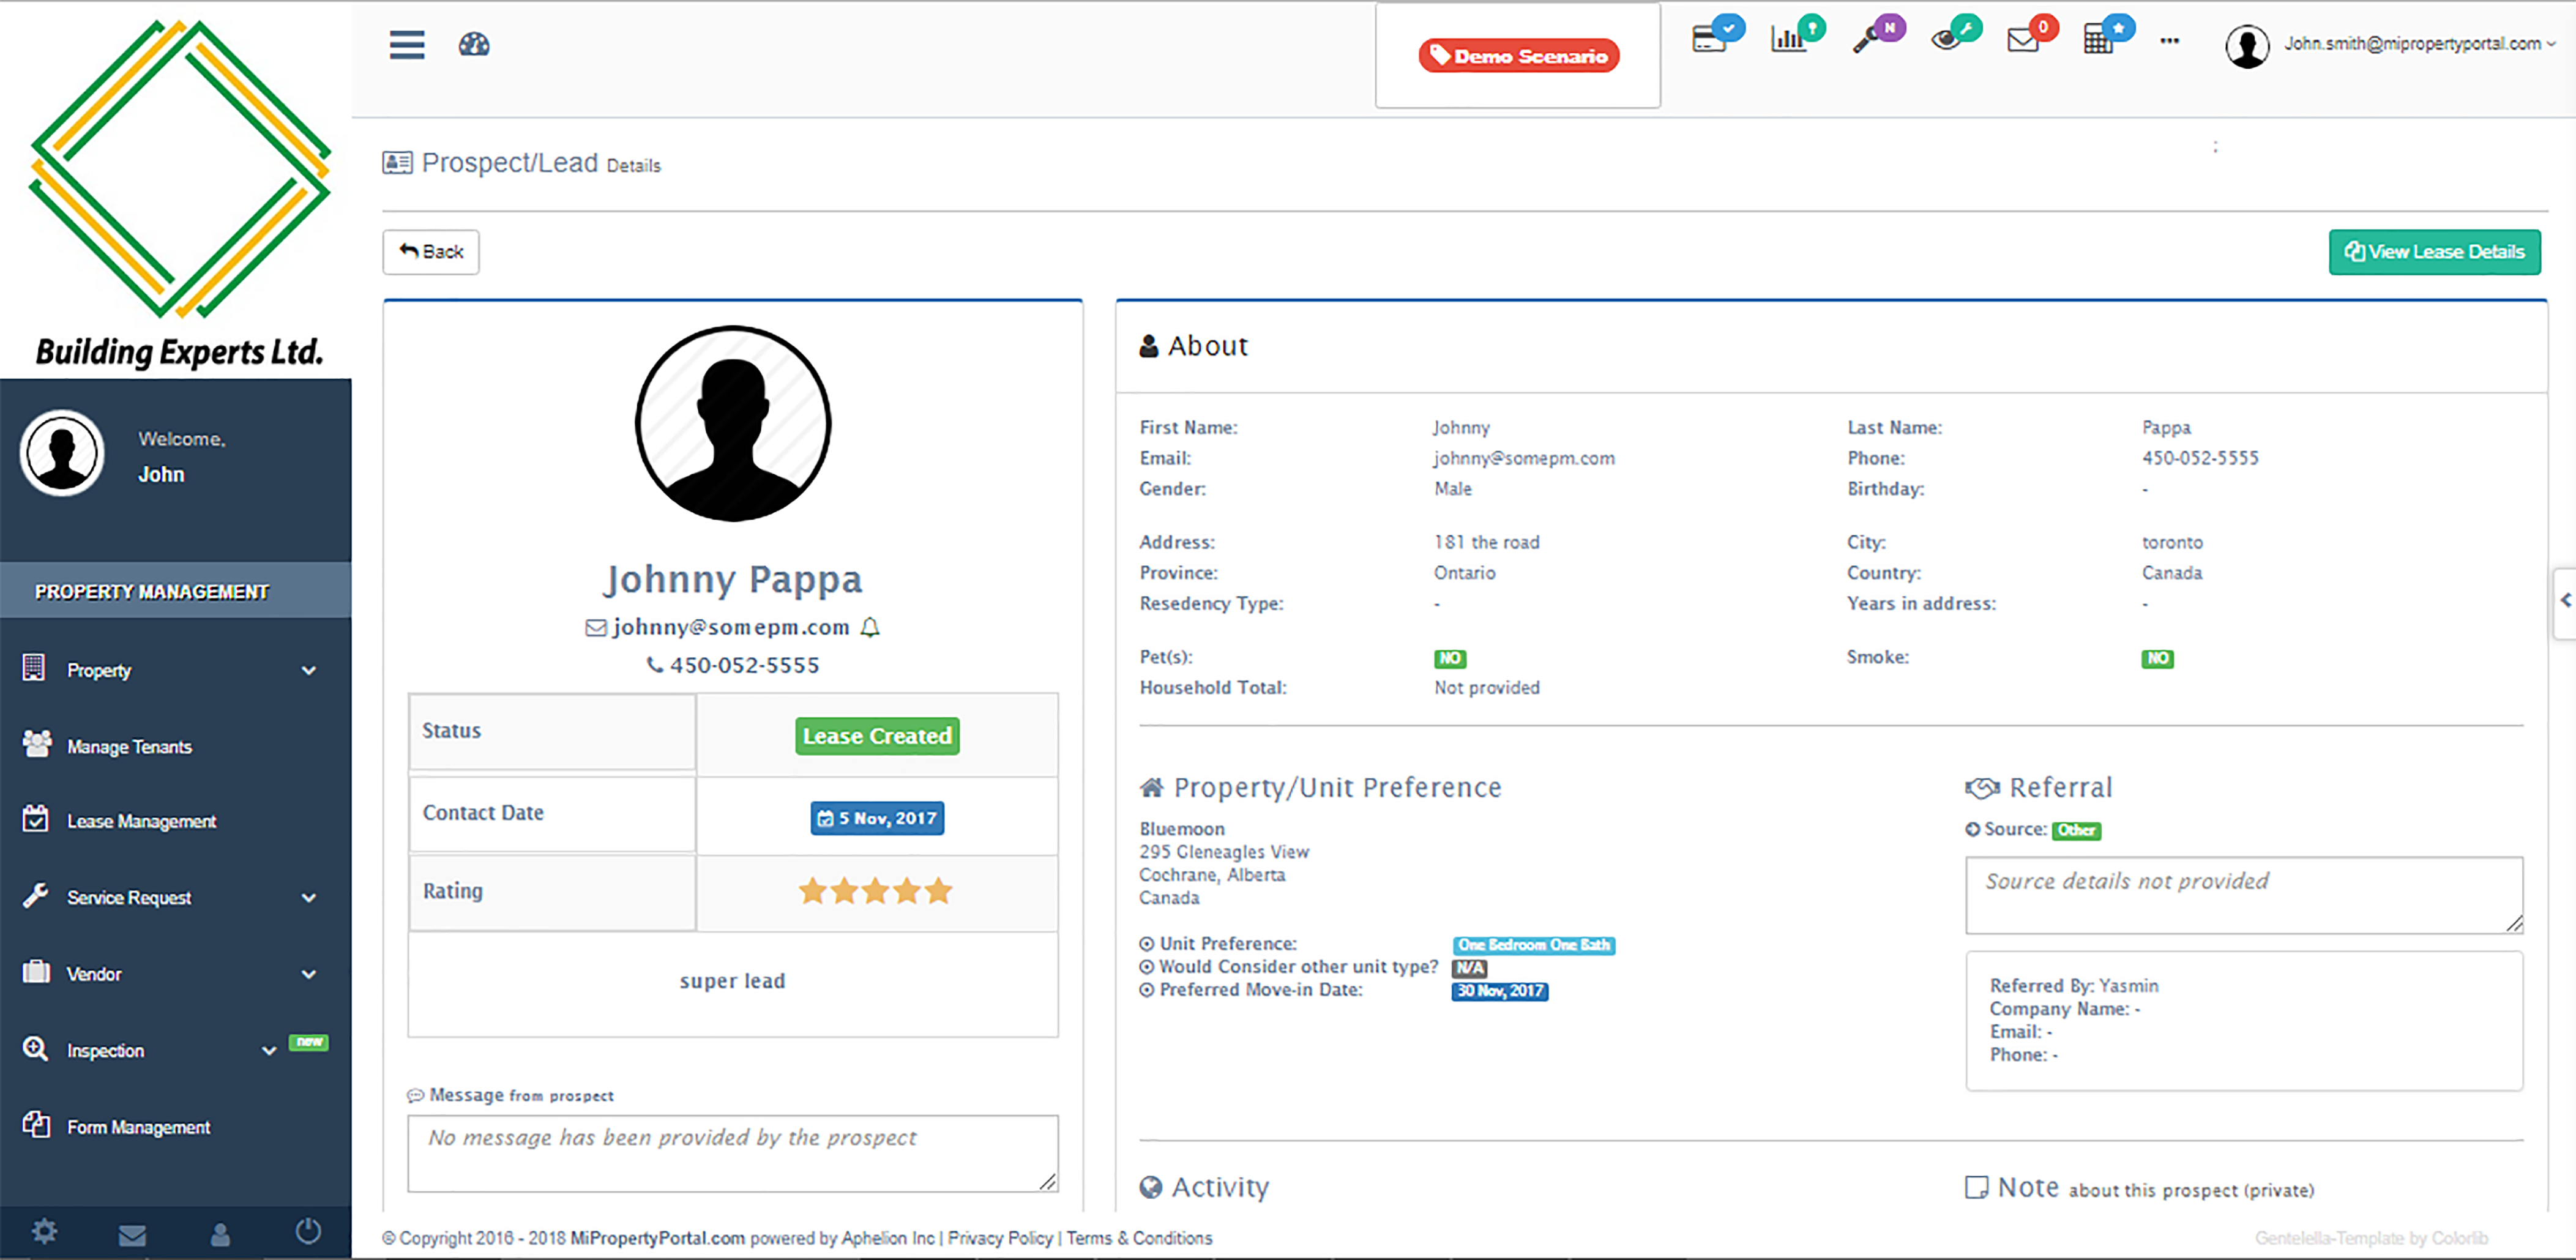Select Lease Management from sidebar

(141, 821)
